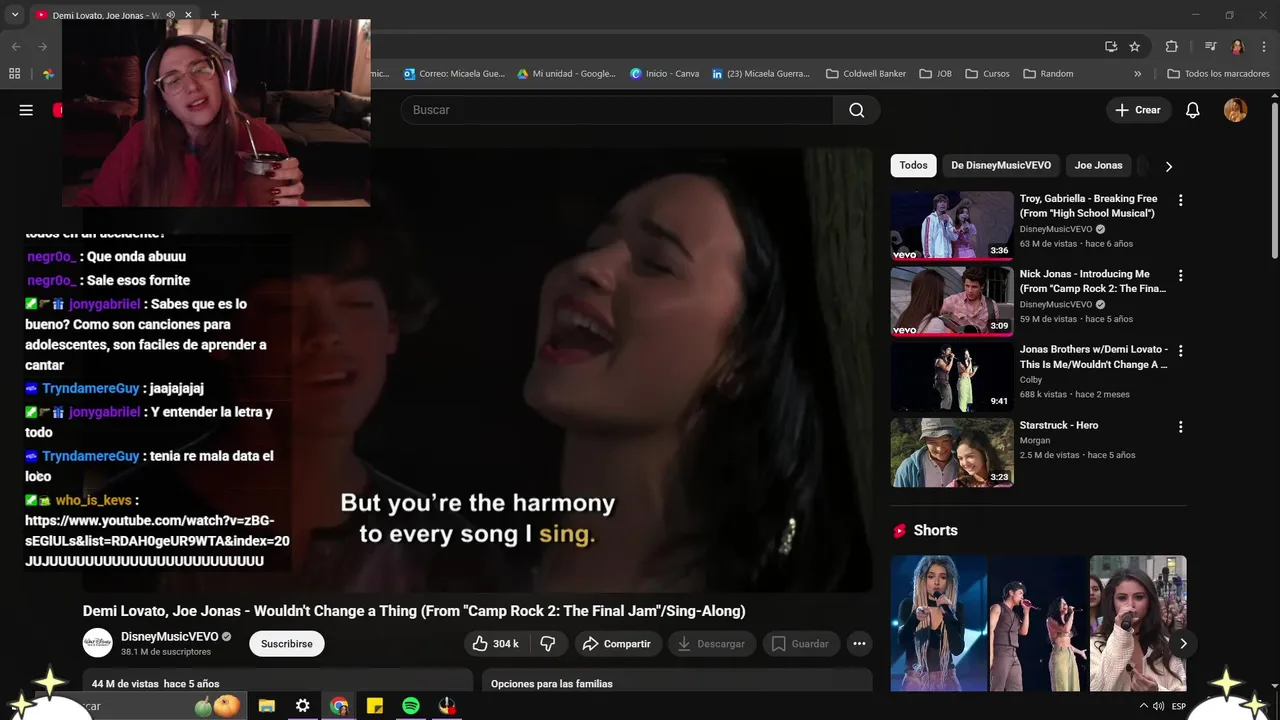Show next filter chips arrow
Viewport: 1280px width, 720px height.
pyautogui.click(x=1168, y=166)
